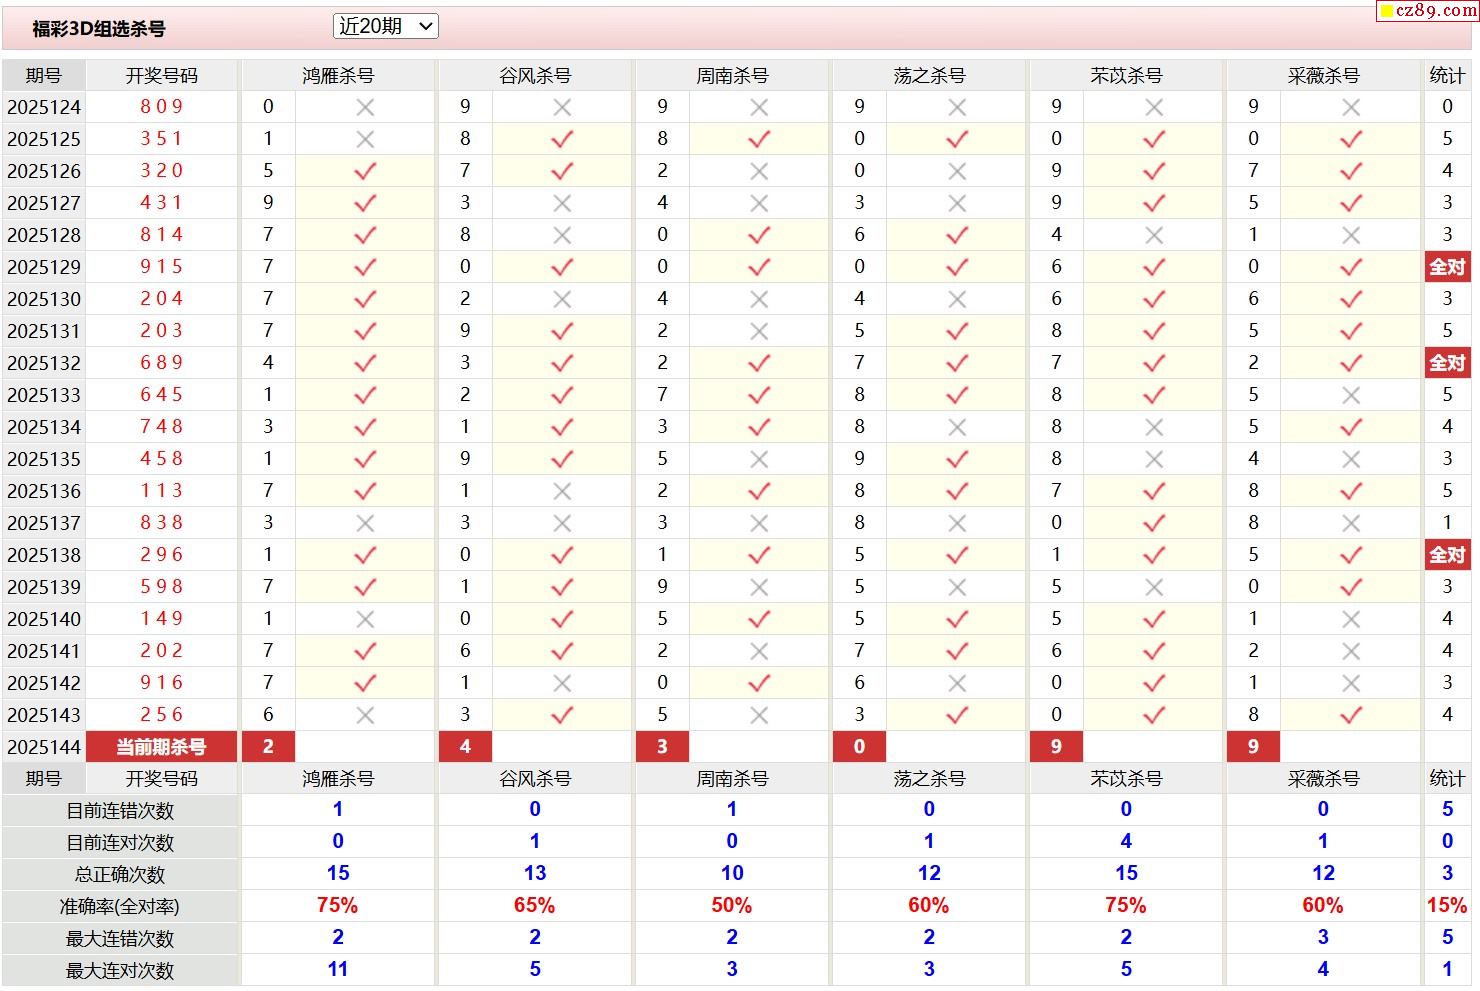Viewport: 1480px width, 991px height.
Task: Click the check mark for 芣苡 in row 2025127
Action: 1153,203
